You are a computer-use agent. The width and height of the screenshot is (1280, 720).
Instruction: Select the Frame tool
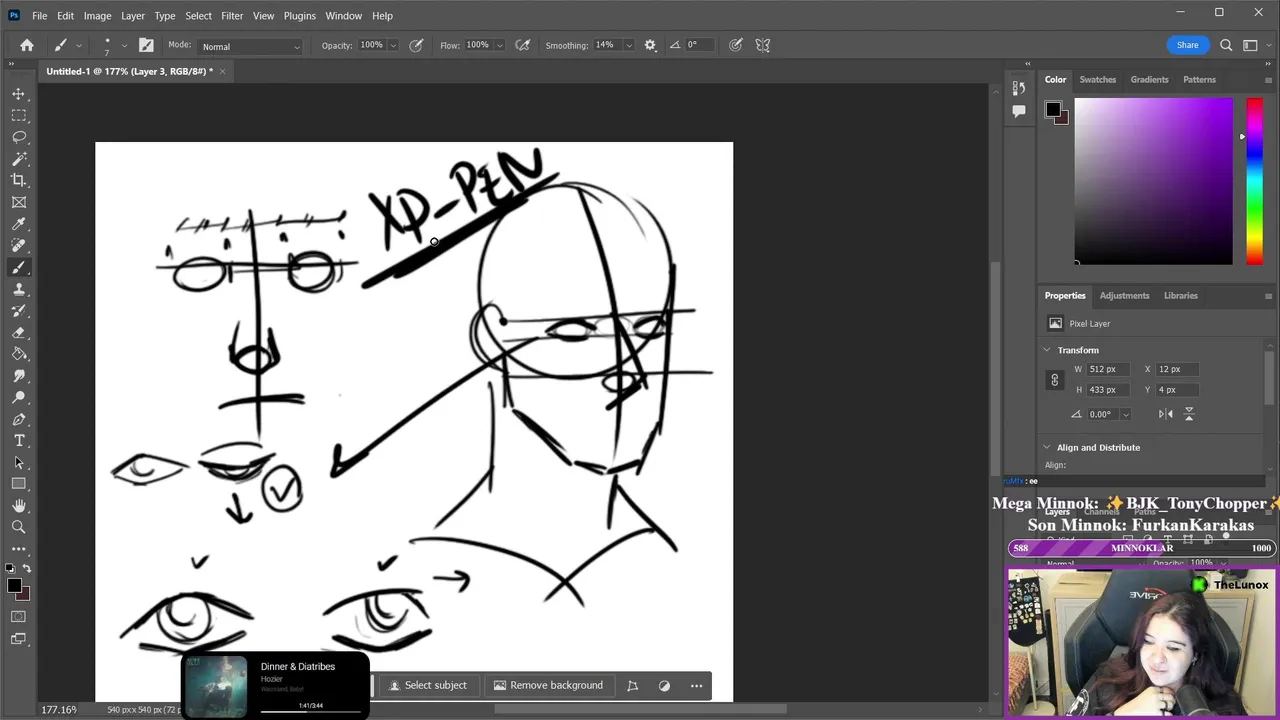coord(19,202)
